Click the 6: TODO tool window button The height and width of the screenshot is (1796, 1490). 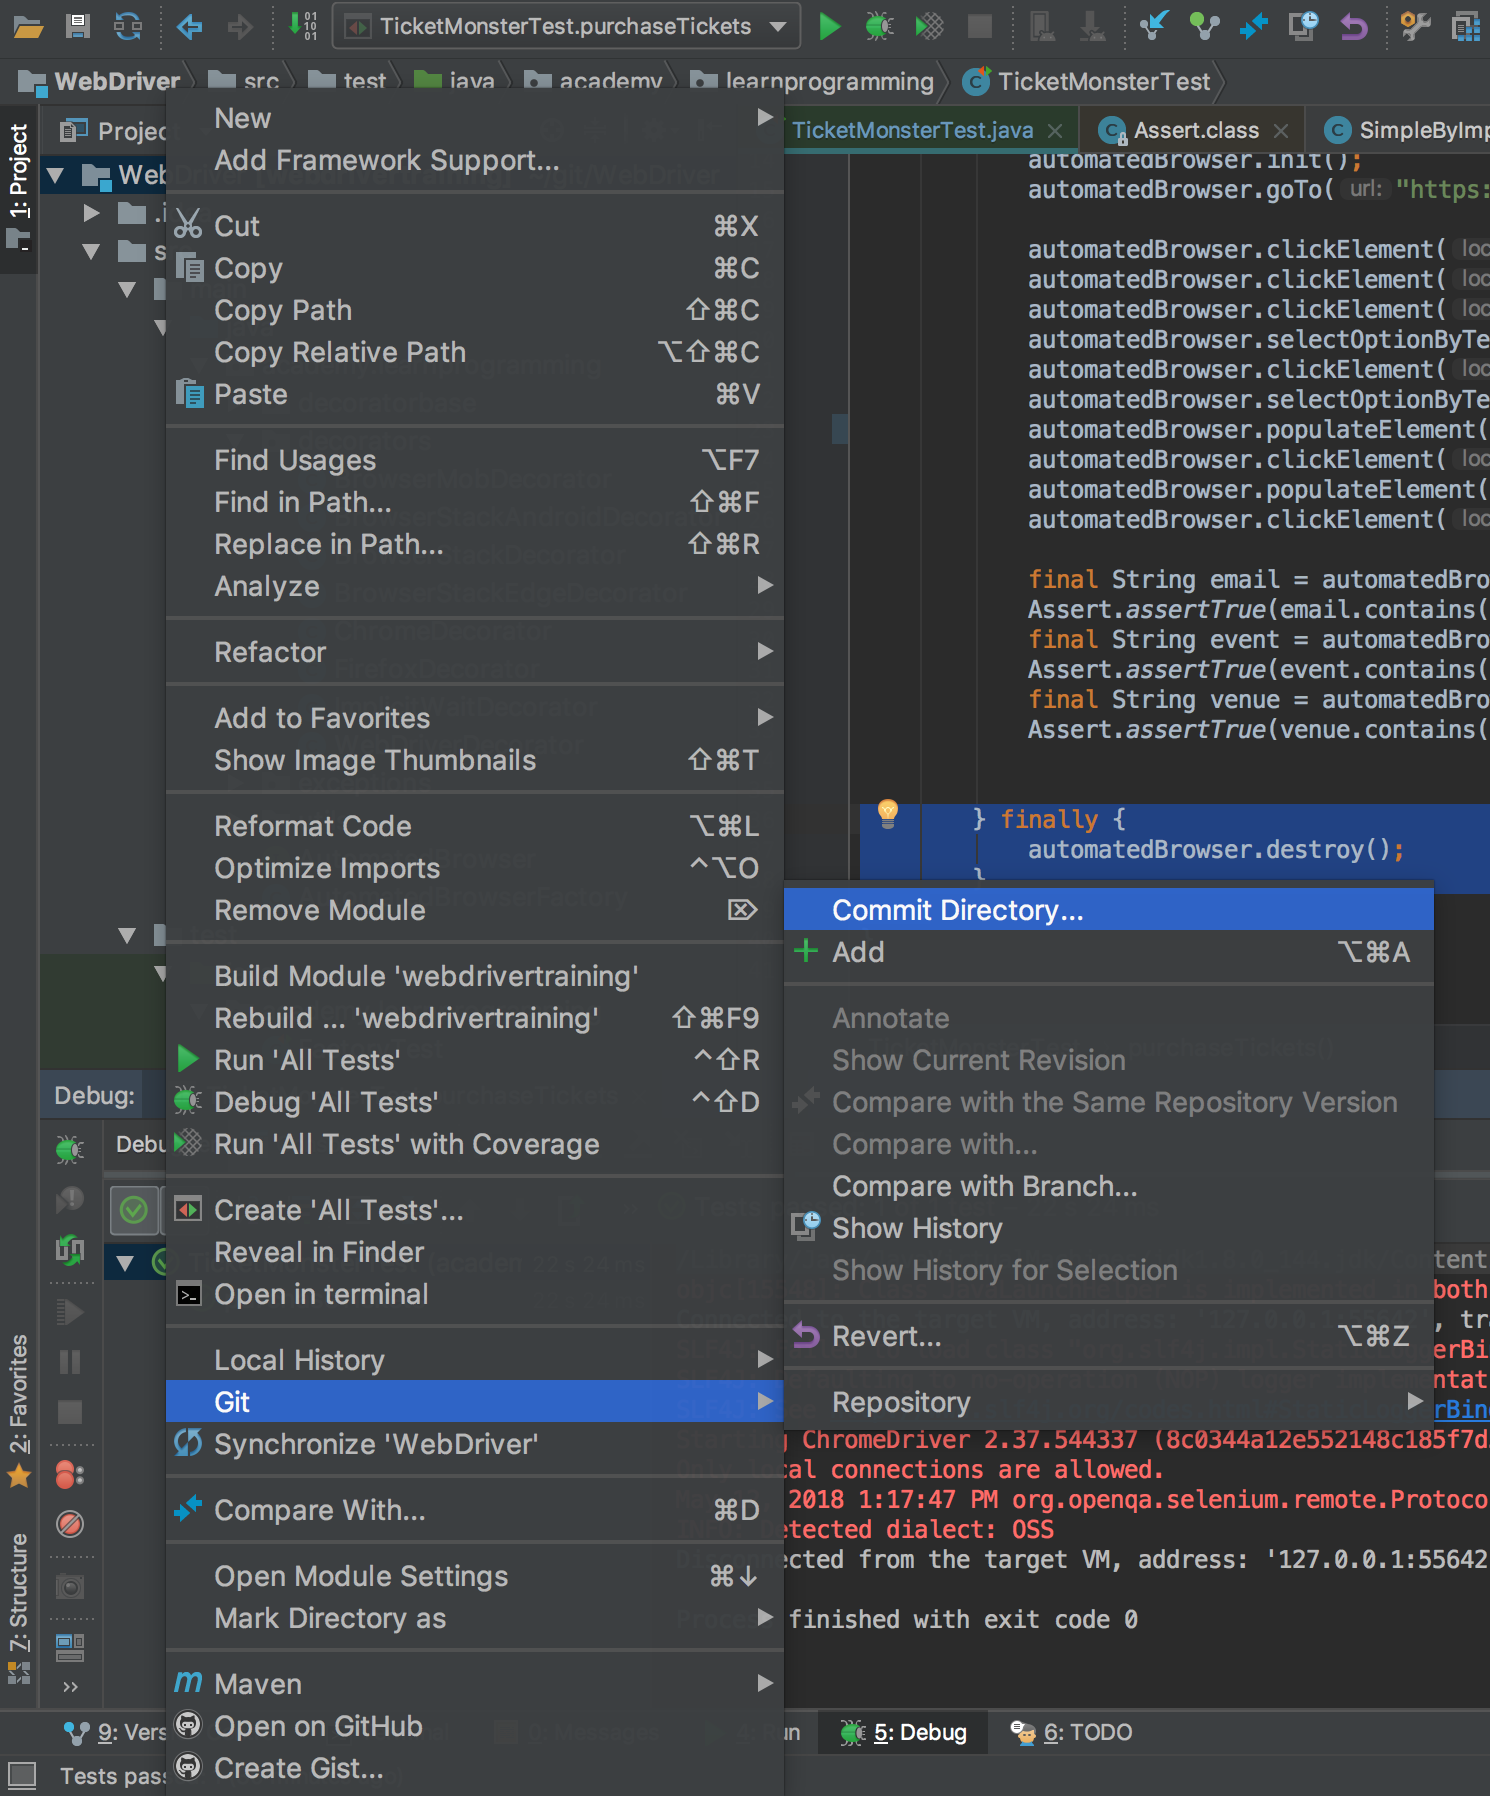click(1072, 1732)
